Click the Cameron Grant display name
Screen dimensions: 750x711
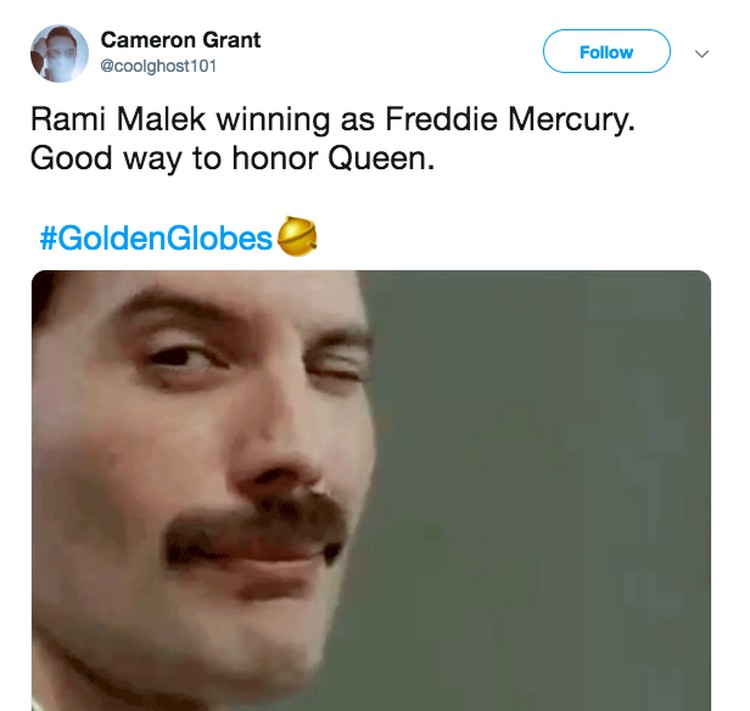point(180,40)
